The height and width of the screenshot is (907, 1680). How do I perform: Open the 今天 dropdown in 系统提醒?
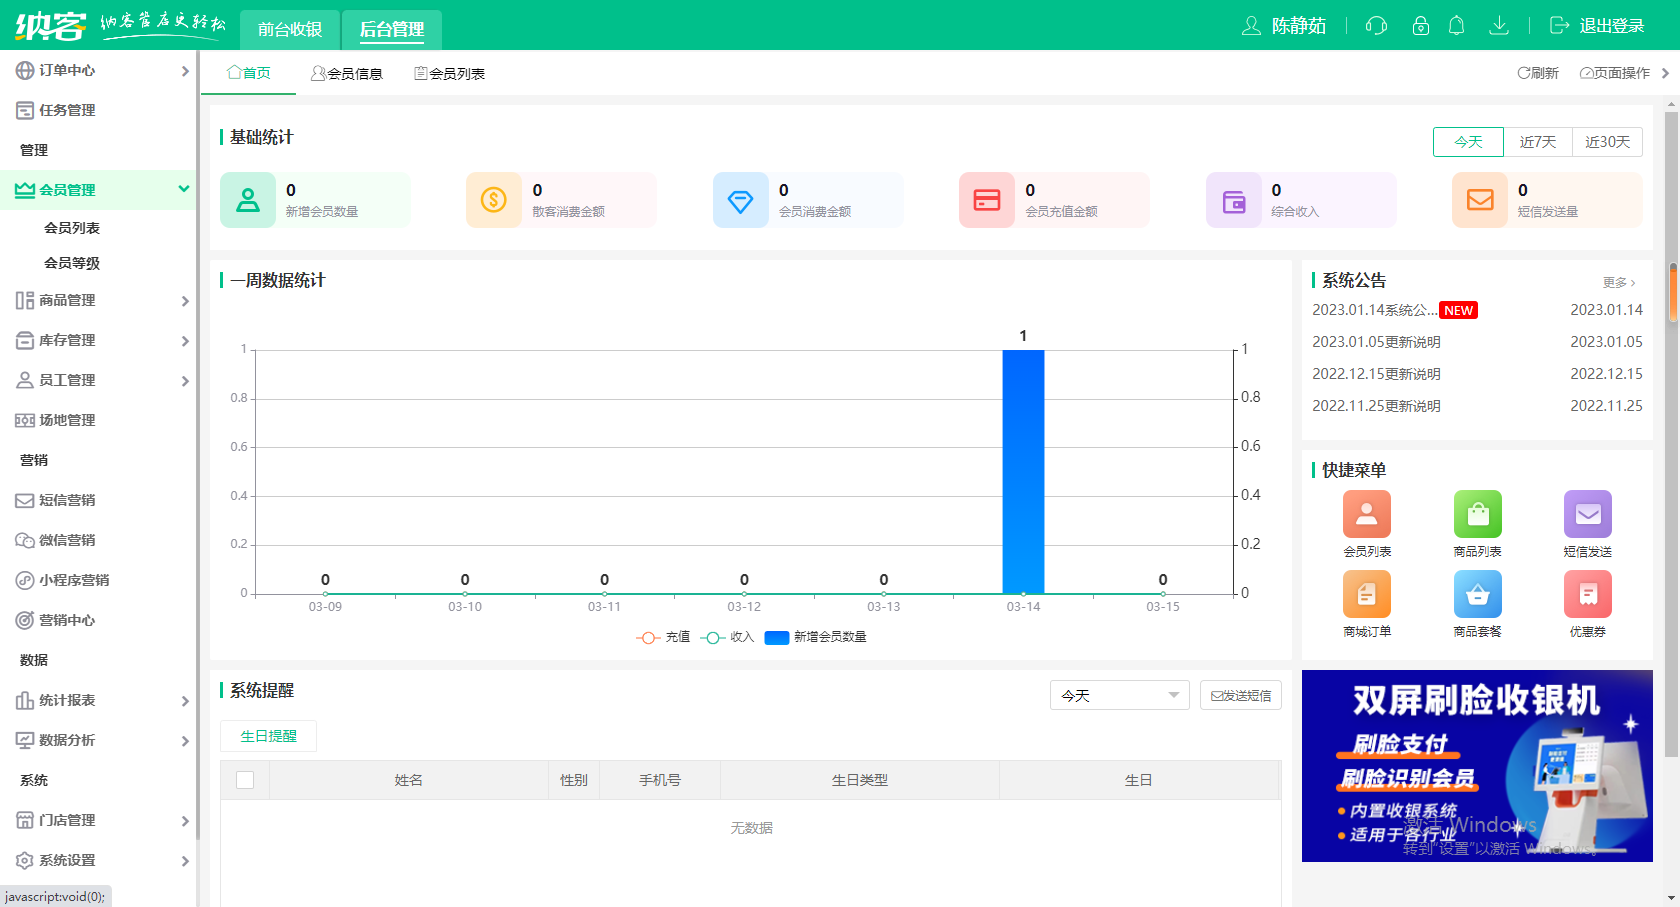[1119, 695]
